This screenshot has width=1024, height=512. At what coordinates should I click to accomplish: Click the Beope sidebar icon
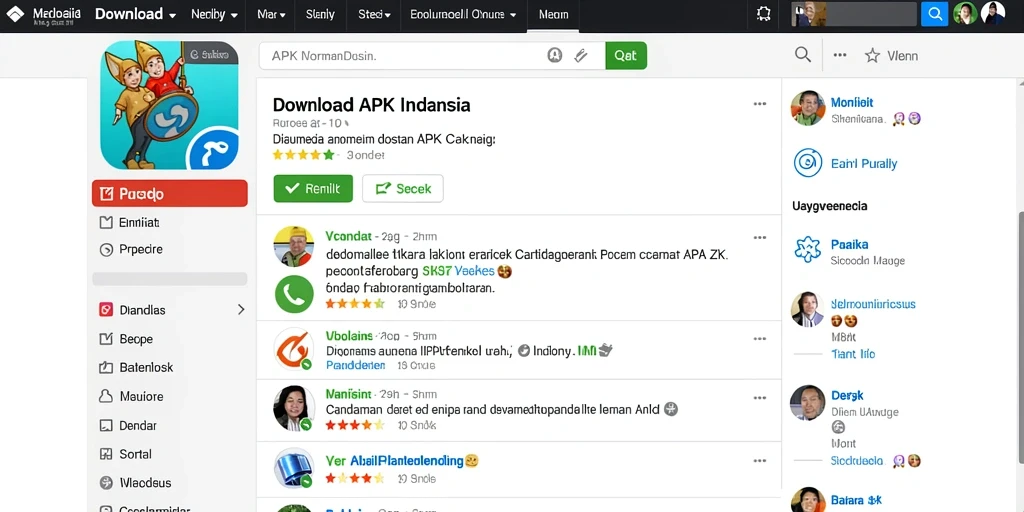click(106, 339)
